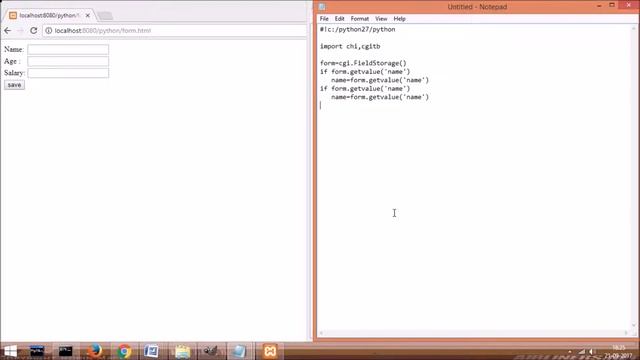Click the Salary input field
Screen dimensions: 640x360
[68, 73]
